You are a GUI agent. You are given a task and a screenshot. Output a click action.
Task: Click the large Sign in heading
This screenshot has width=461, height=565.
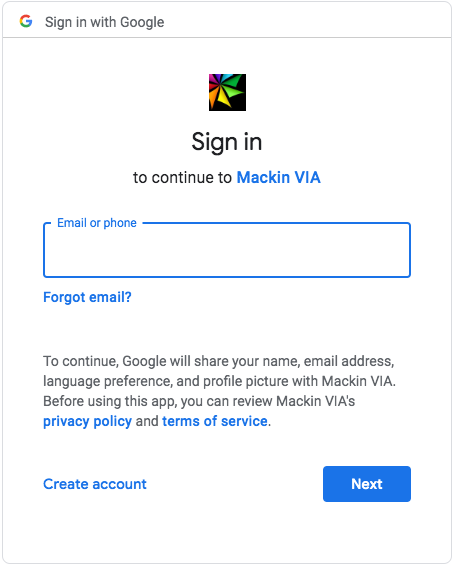(227, 142)
